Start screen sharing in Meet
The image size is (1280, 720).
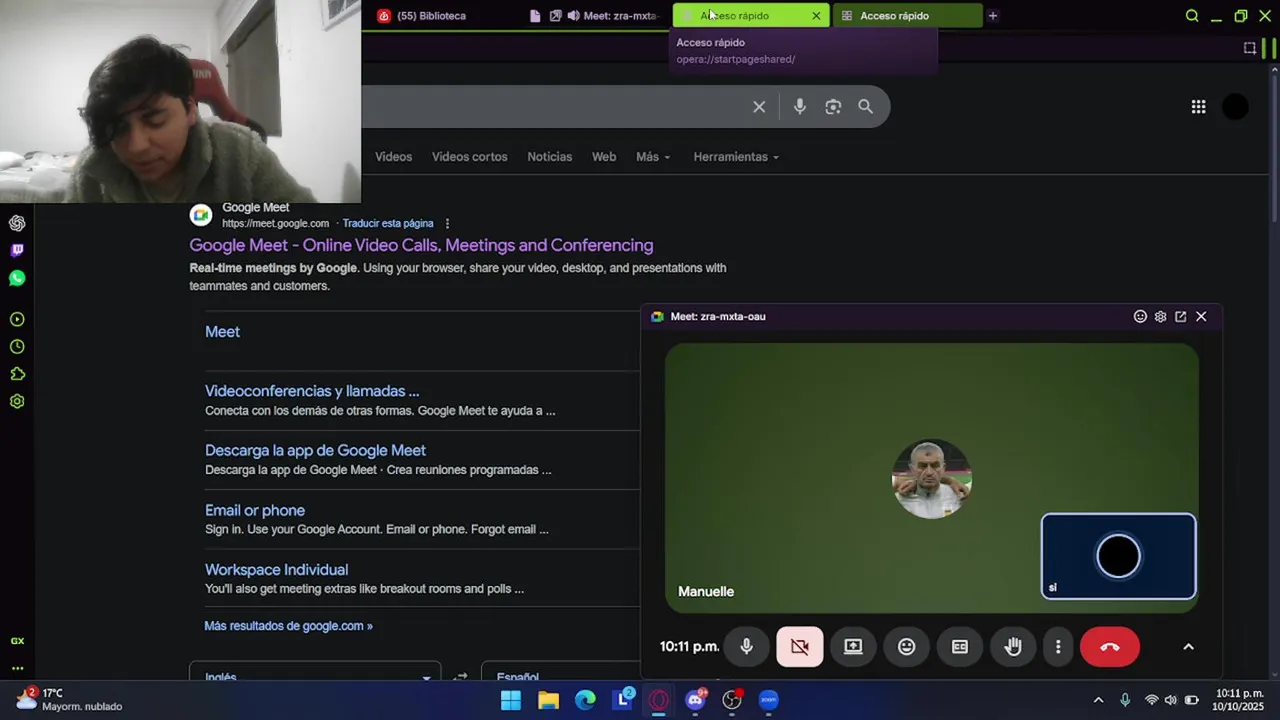pos(853,647)
